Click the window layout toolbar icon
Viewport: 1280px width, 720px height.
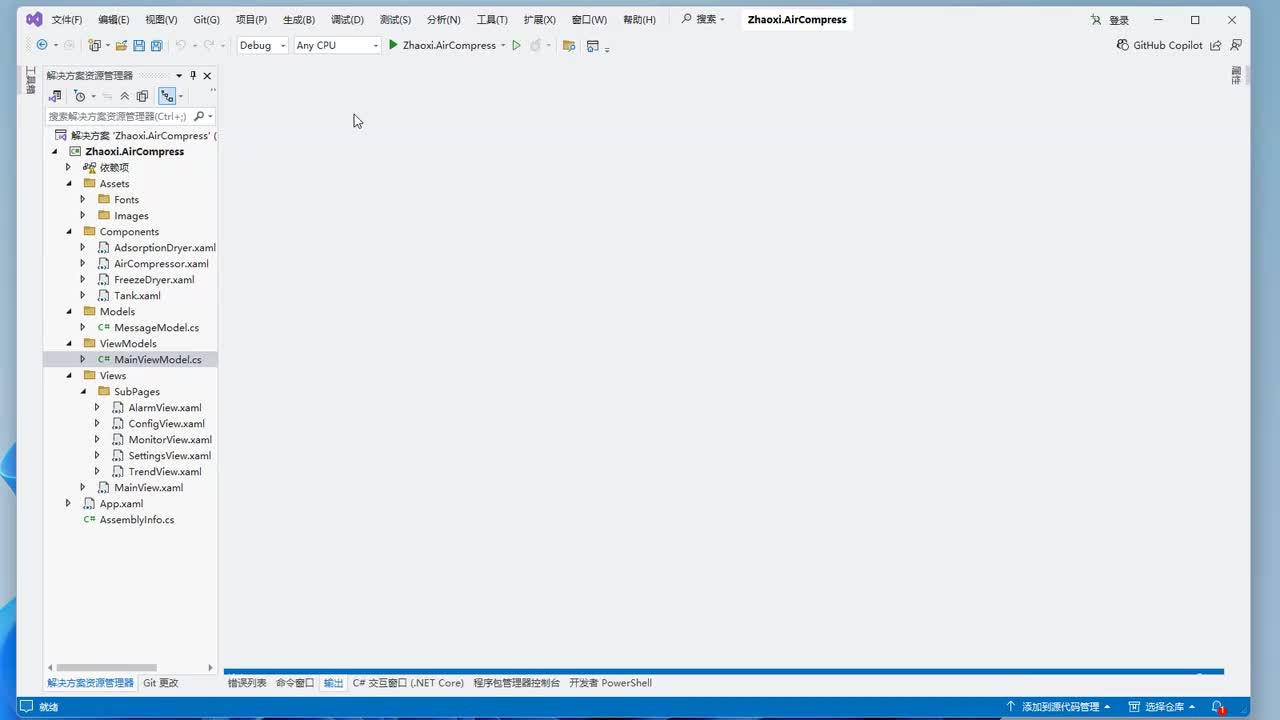pyautogui.click(x=593, y=45)
